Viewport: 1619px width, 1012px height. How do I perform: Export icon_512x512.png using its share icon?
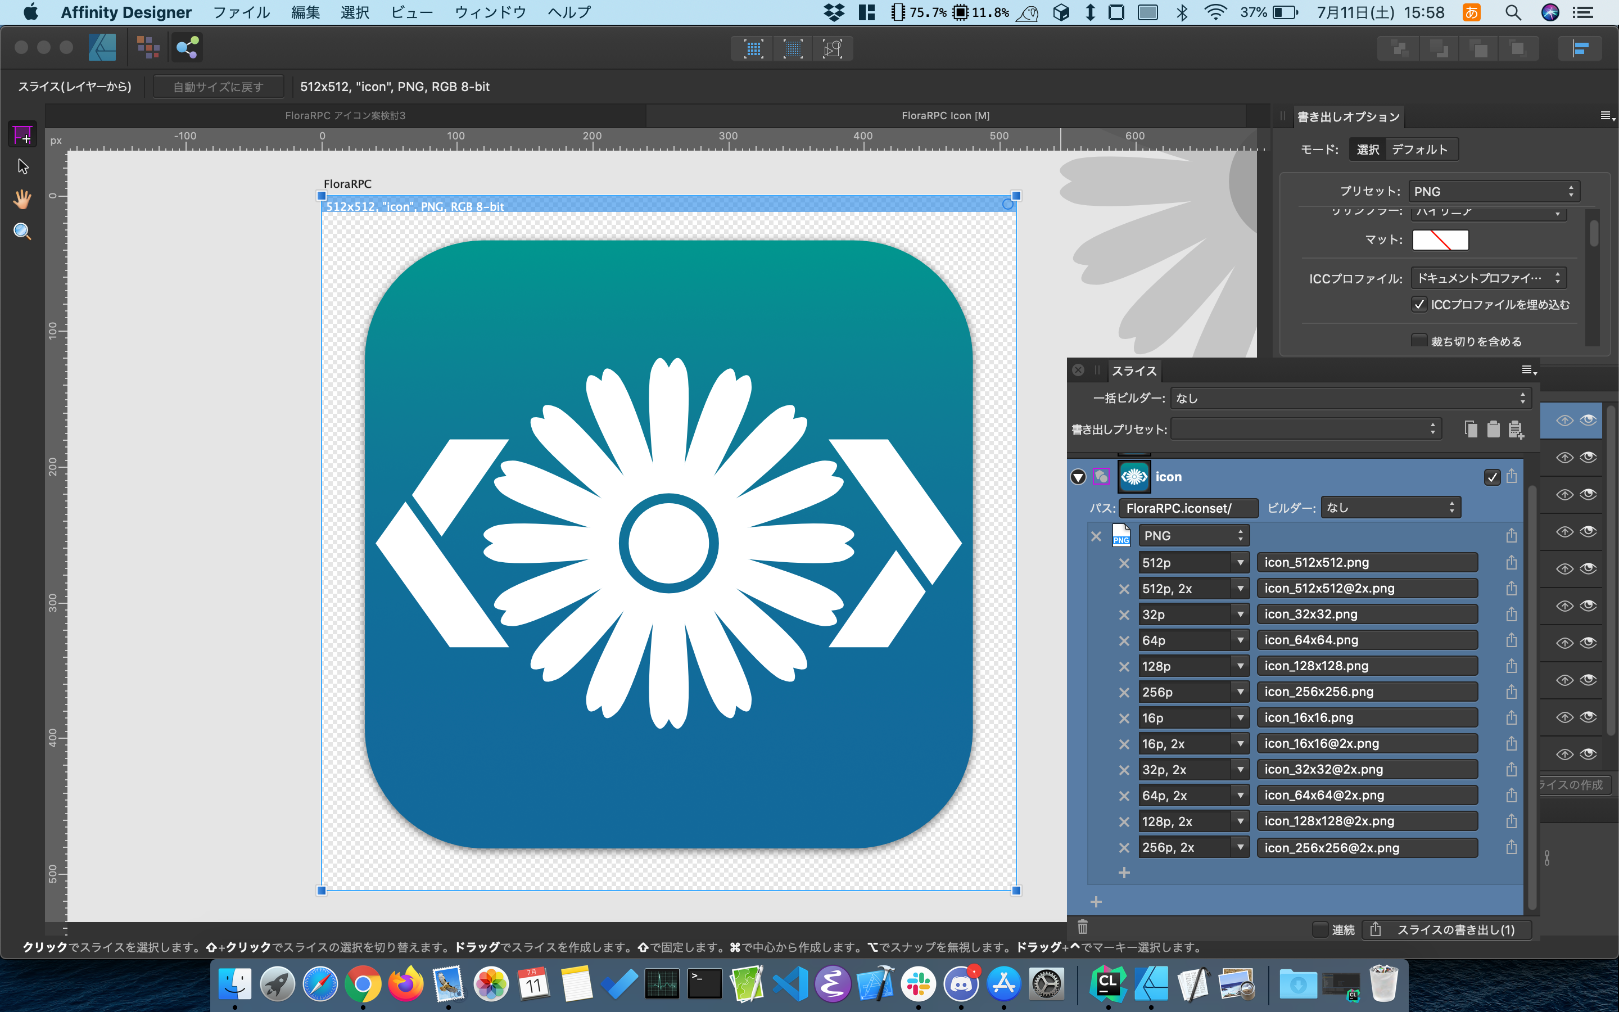pos(1511,563)
